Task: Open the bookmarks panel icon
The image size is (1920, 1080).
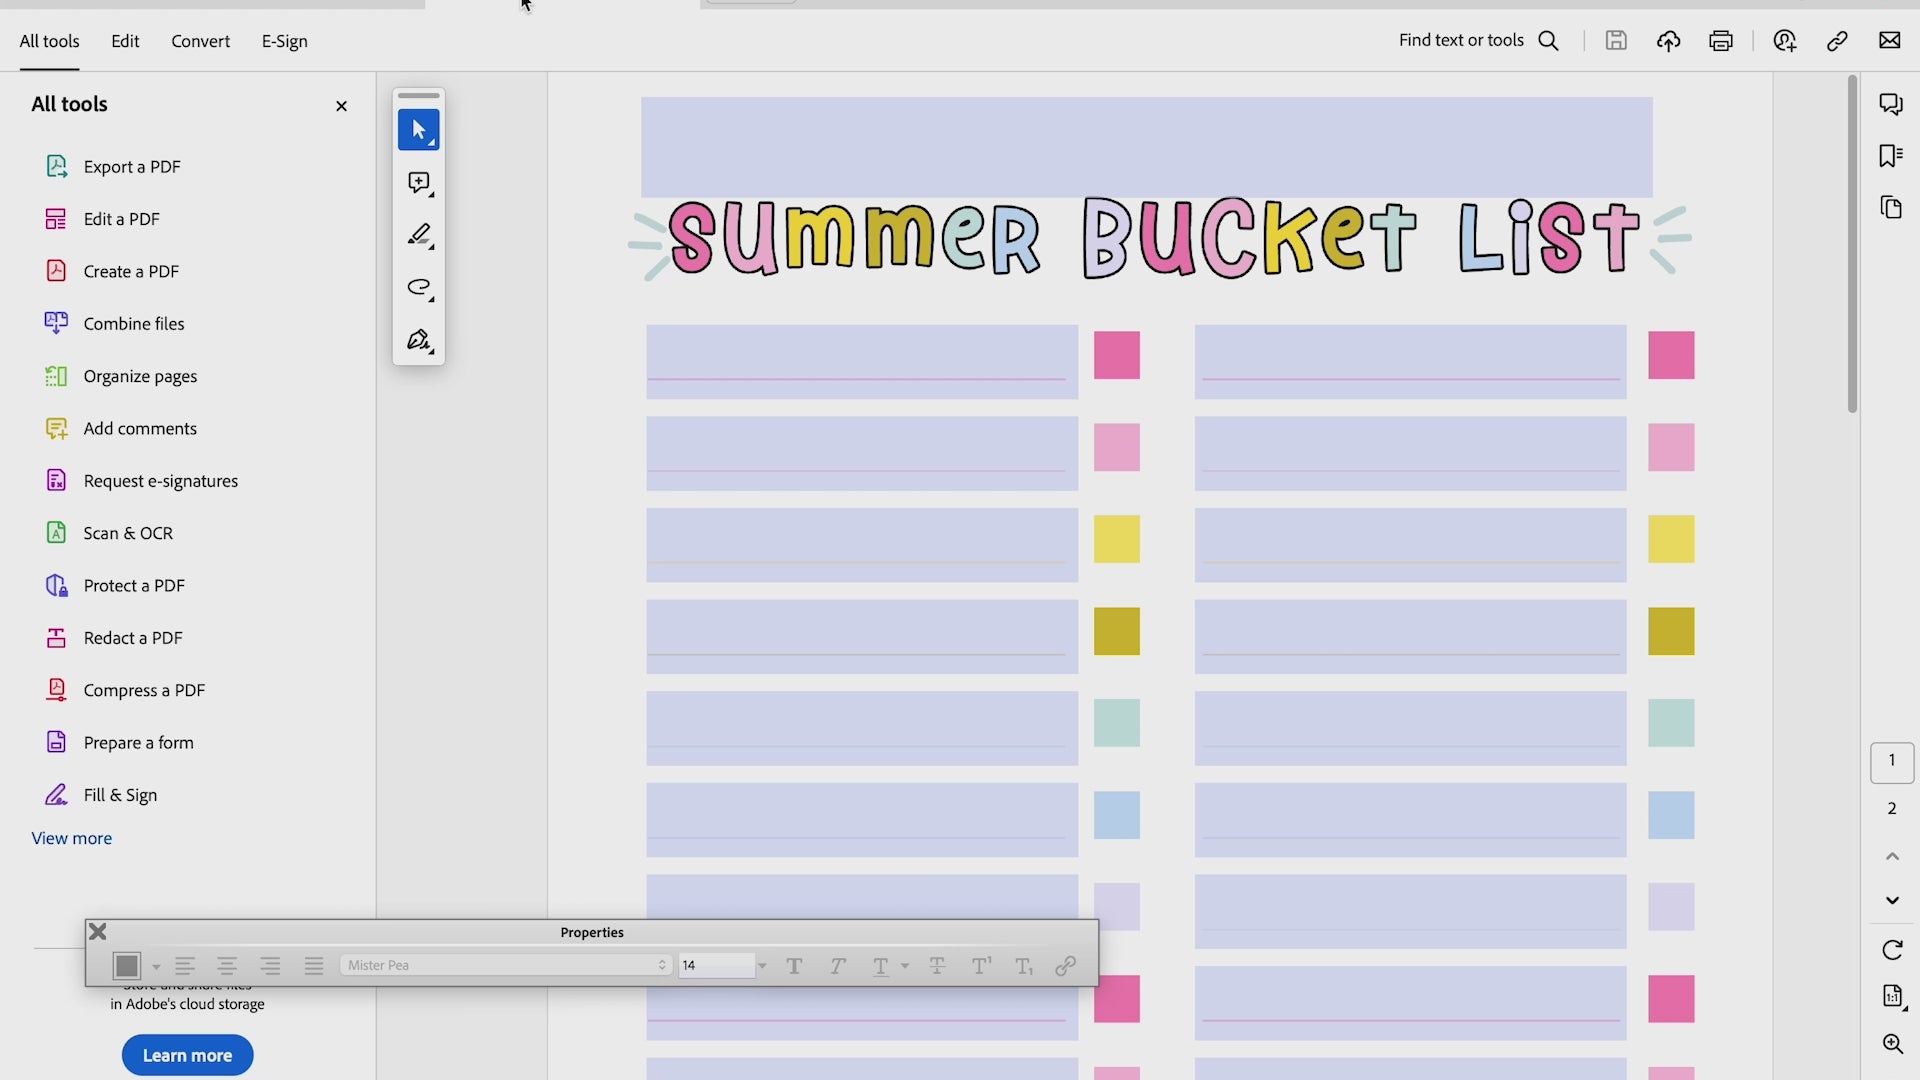Action: [x=1890, y=156]
